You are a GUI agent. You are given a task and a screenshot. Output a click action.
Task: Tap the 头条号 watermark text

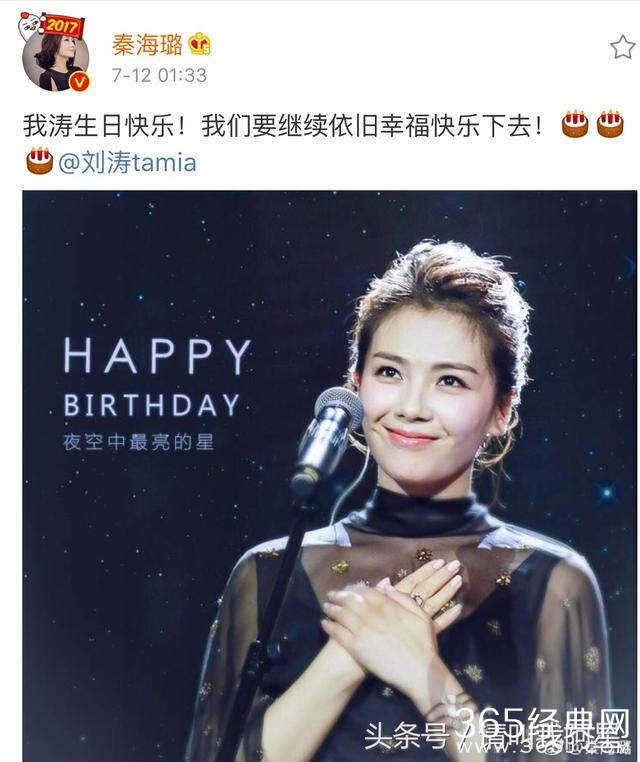click(x=406, y=735)
